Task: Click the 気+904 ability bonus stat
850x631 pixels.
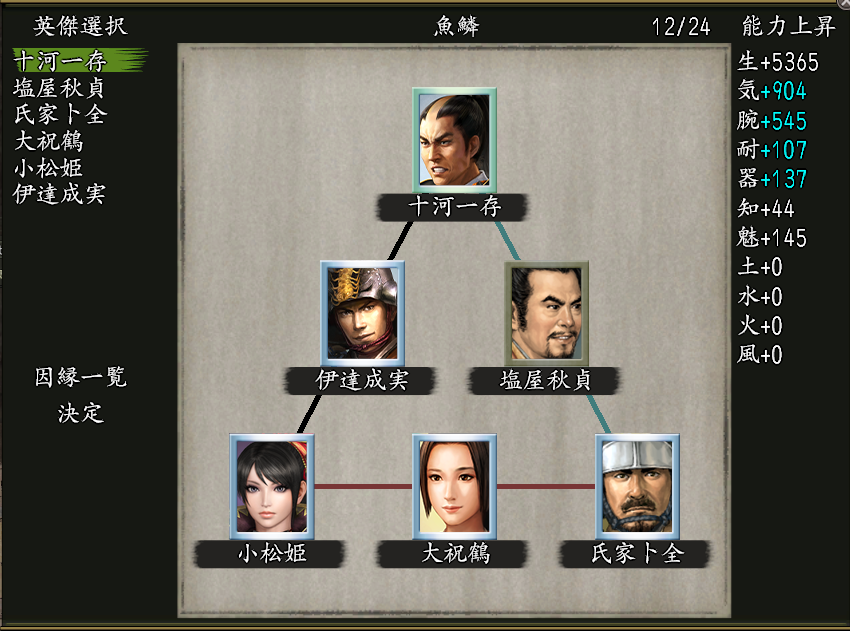Action: 772,91
